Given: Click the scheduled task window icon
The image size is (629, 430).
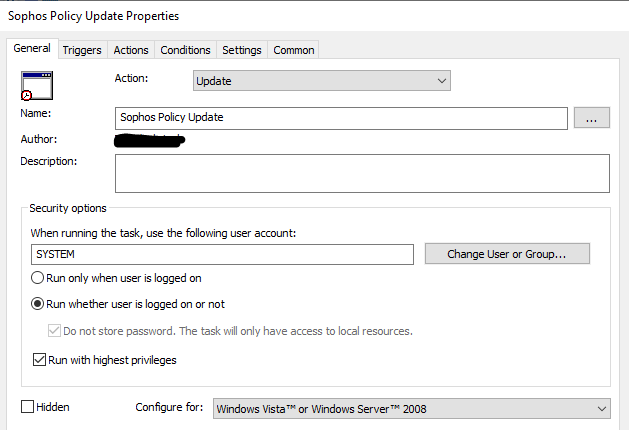Looking at the screenshot, I should click(x=37, y=85).
